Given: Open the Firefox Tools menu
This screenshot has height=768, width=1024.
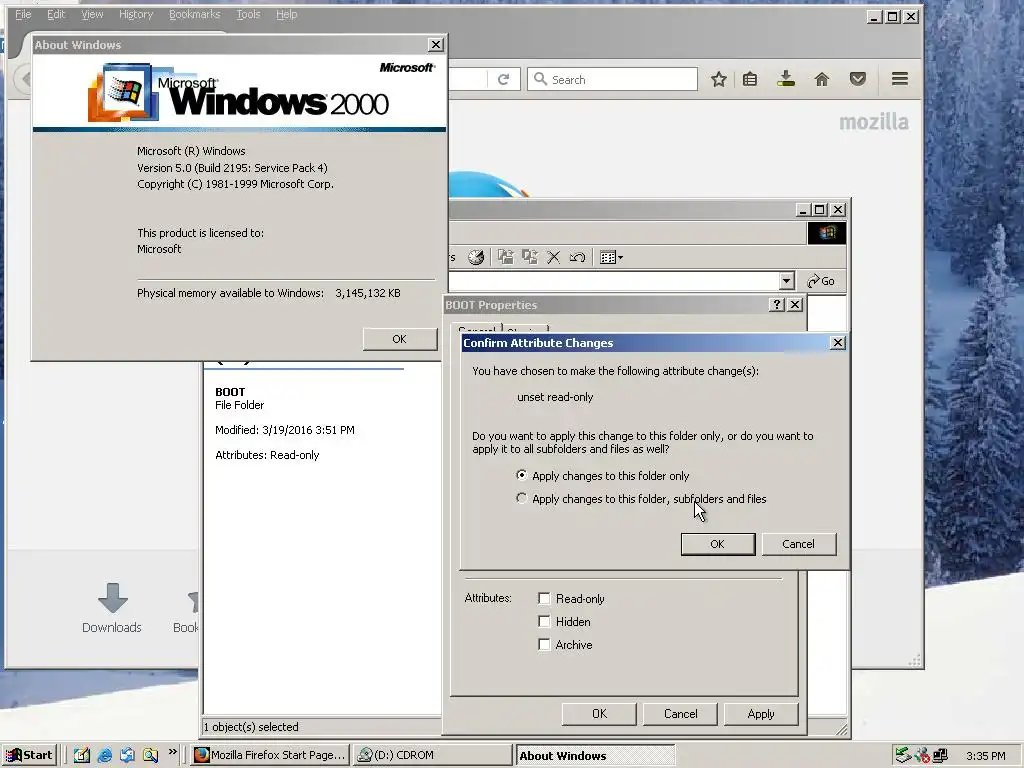Looking at the screenshot, I should (x=248, y=14).
